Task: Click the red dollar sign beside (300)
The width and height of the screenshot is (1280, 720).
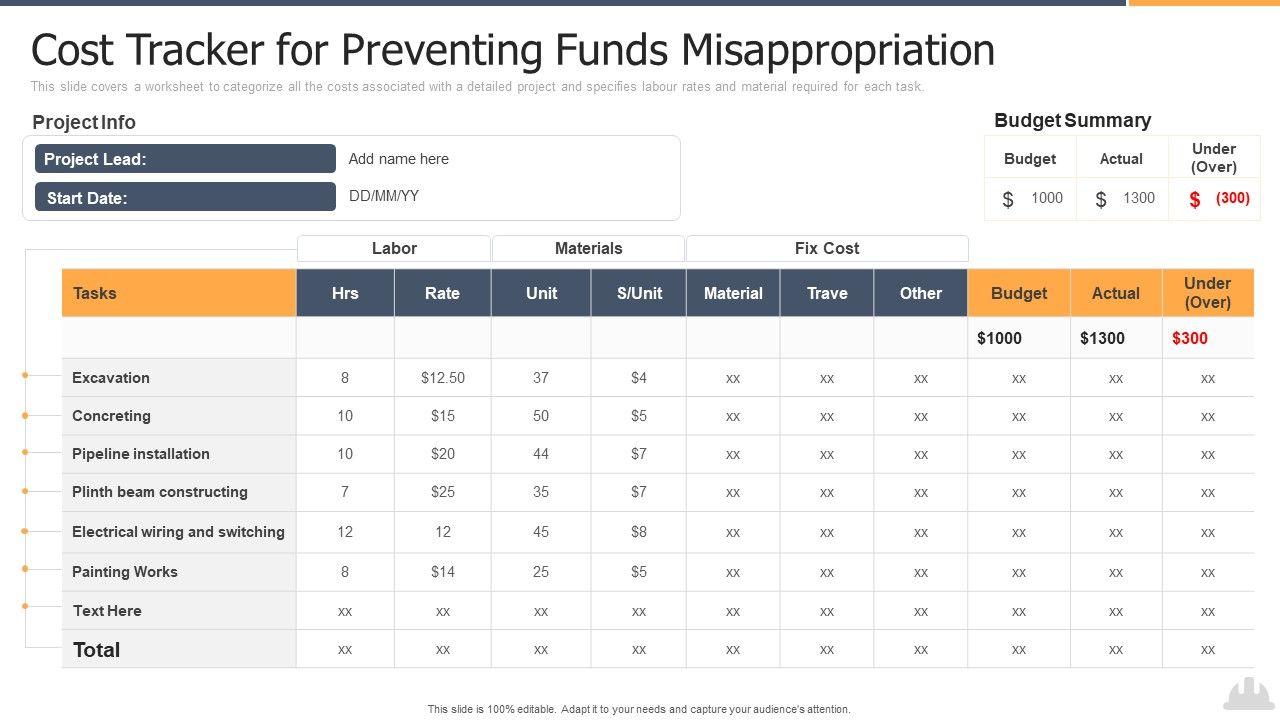Action: click(1195, 200)
